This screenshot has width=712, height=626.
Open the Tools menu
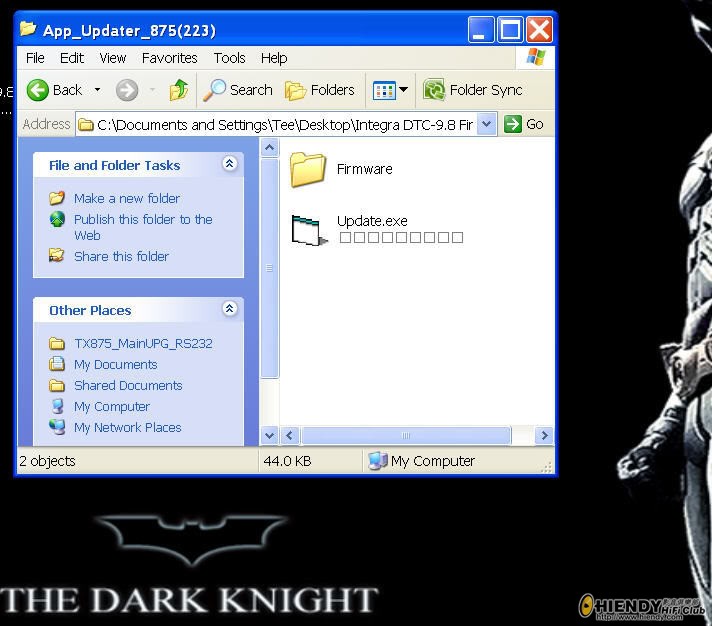tap(229, 58)
